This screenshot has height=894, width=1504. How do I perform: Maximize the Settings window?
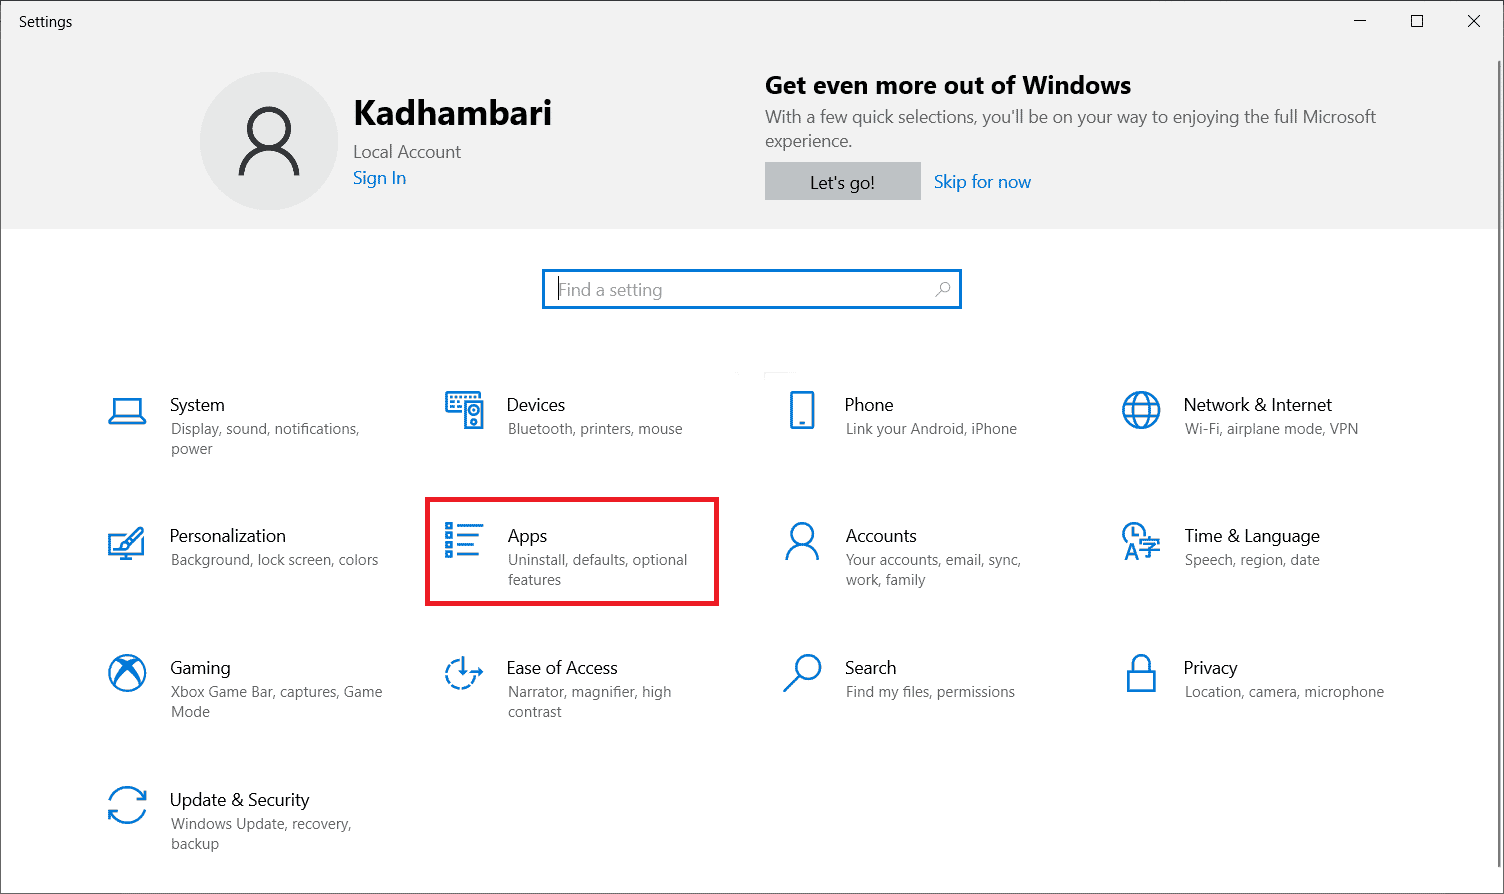tap(1417, 22)
